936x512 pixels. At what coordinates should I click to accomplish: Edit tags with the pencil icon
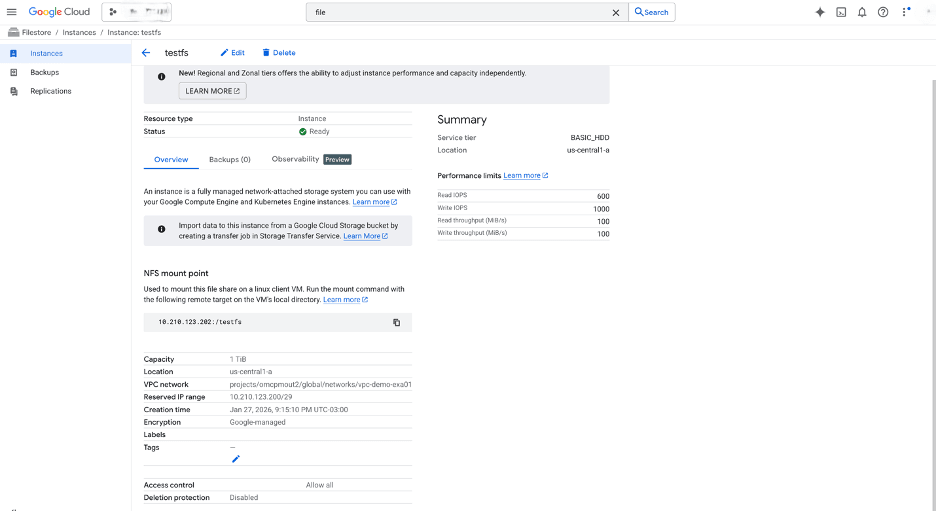click(x=236, y=459)
